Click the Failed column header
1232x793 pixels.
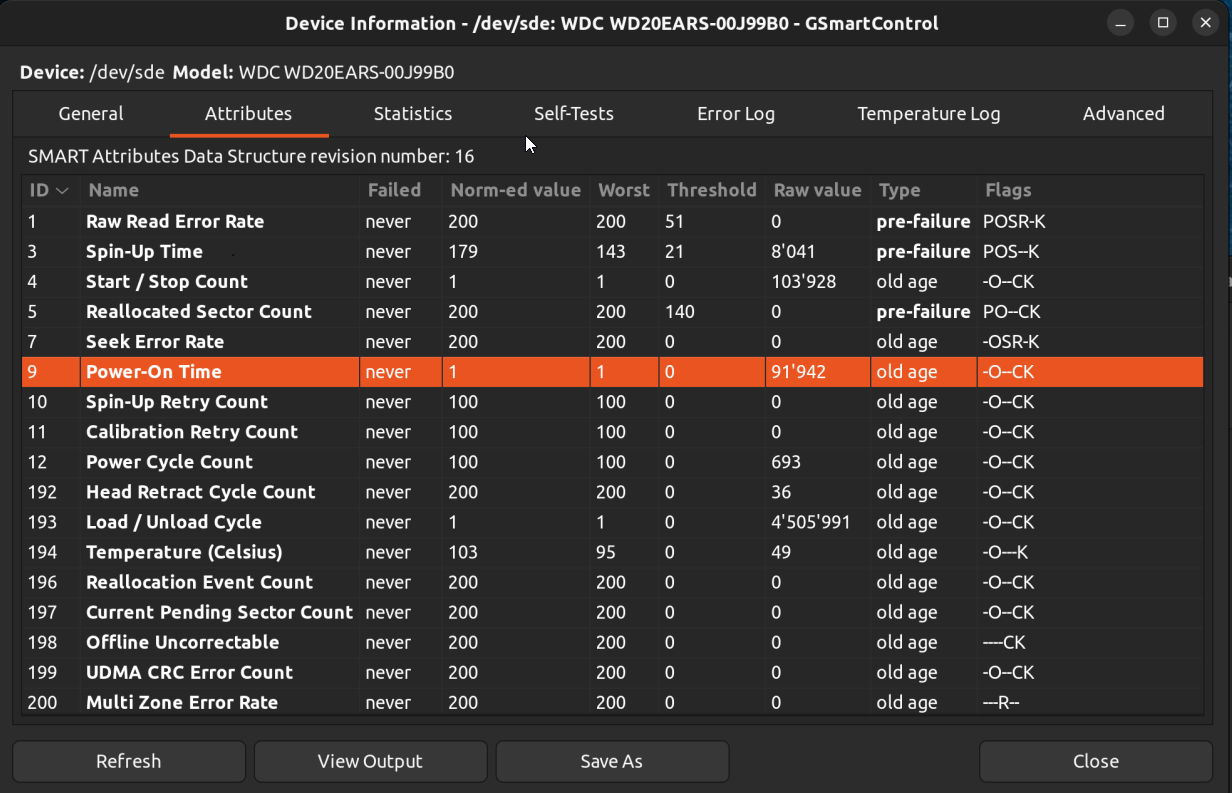pos(400,190)
